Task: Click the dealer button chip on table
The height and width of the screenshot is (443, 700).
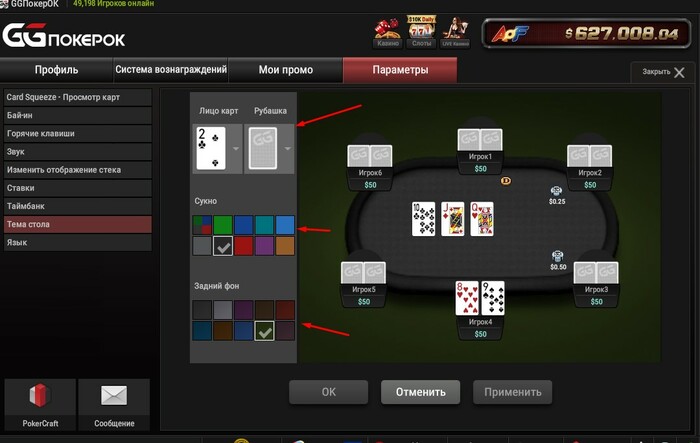Action: pyautogui.click(x=505, y=181)
